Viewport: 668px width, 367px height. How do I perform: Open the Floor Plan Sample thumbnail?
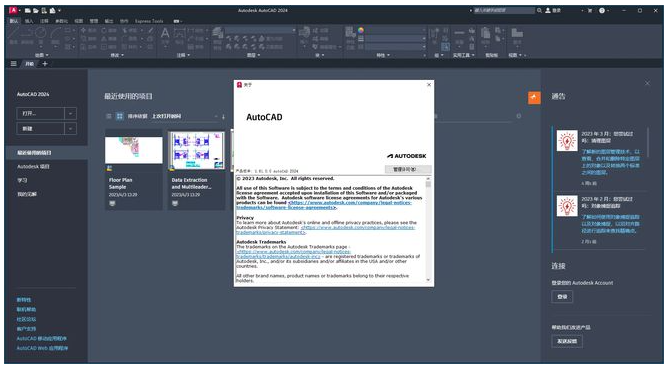(x=134, y=150)
